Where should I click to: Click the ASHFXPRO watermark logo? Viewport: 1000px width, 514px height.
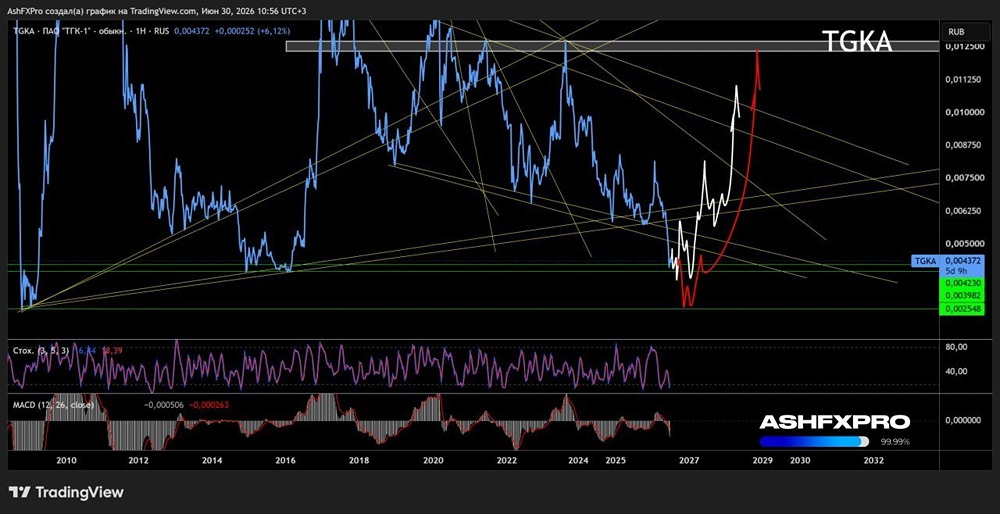point(835,422)
